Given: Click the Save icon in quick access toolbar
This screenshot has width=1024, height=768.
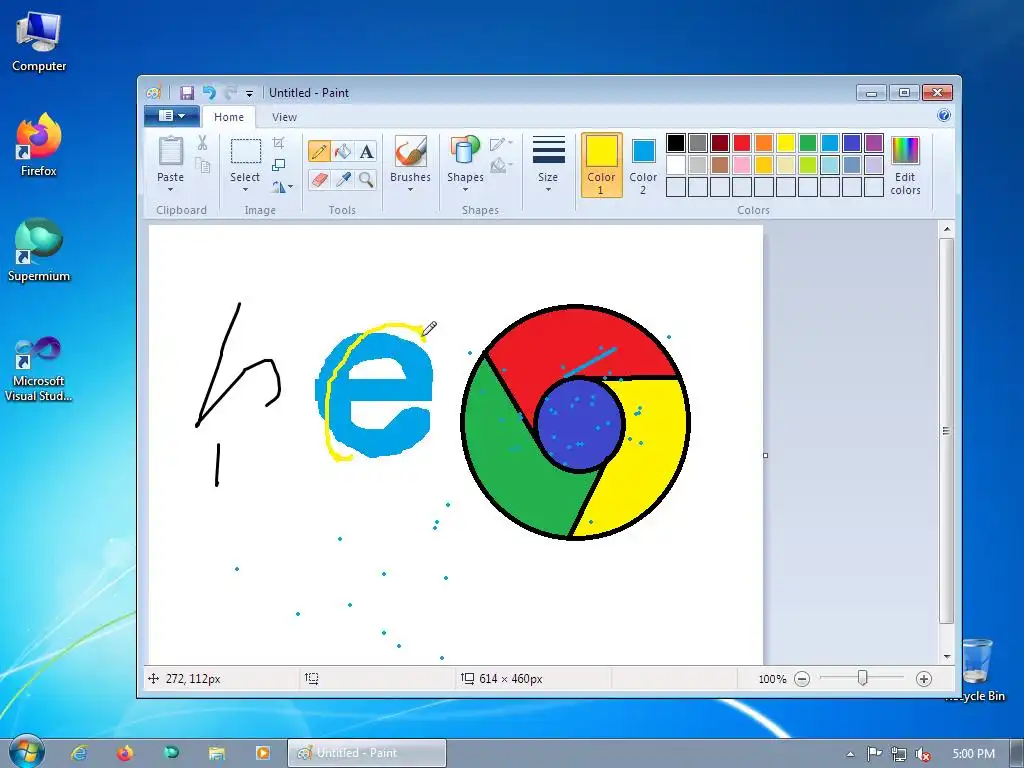Looking at the screenshot, I should click(187, 93).
